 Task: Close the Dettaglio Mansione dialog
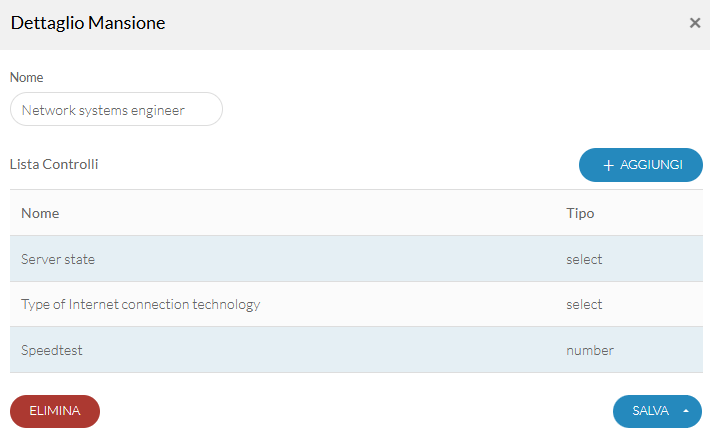[695, 23]
